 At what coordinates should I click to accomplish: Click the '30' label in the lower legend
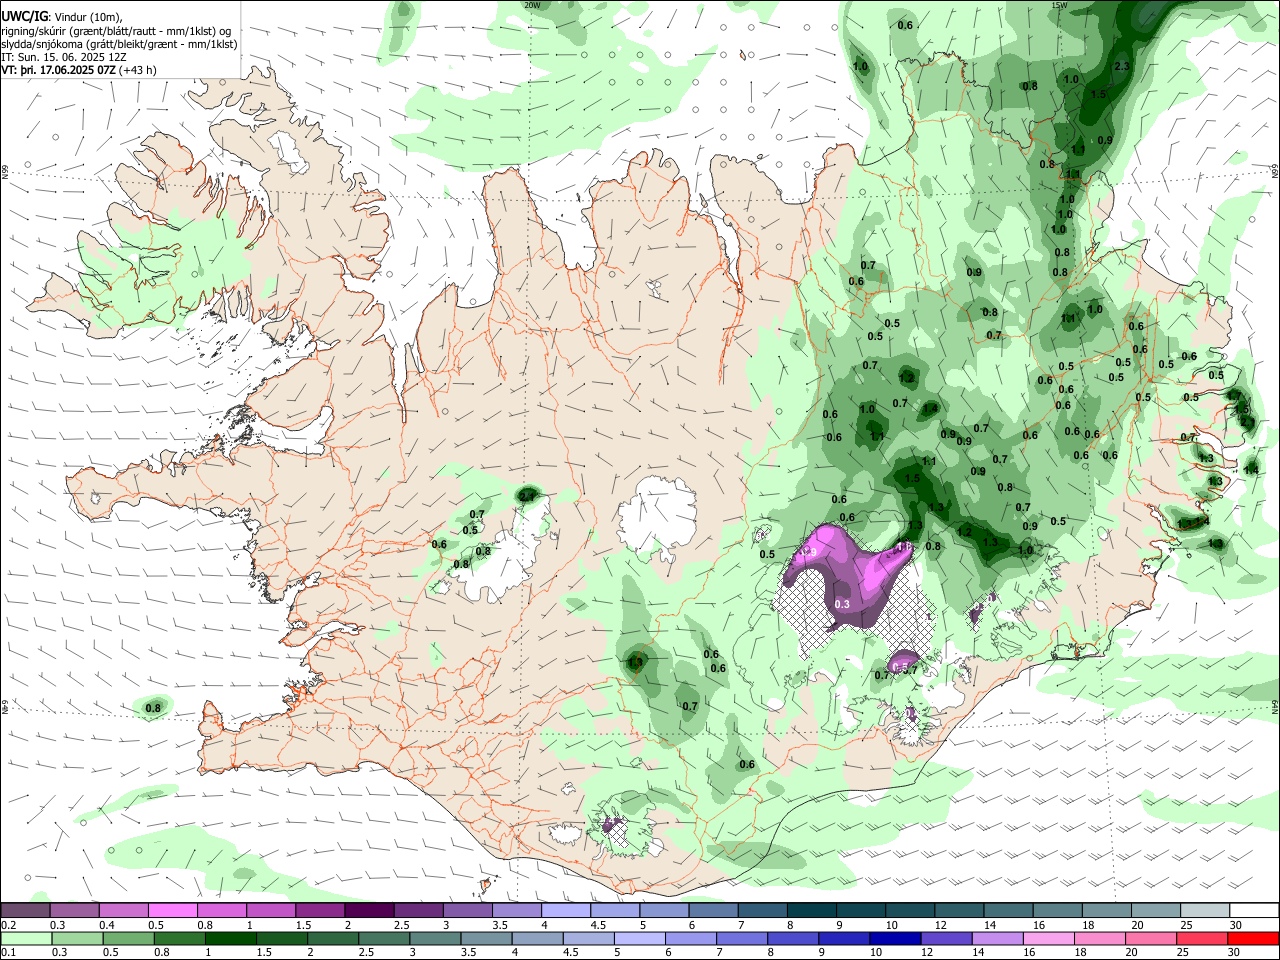pyautogui.click(x=1235, y=952)
